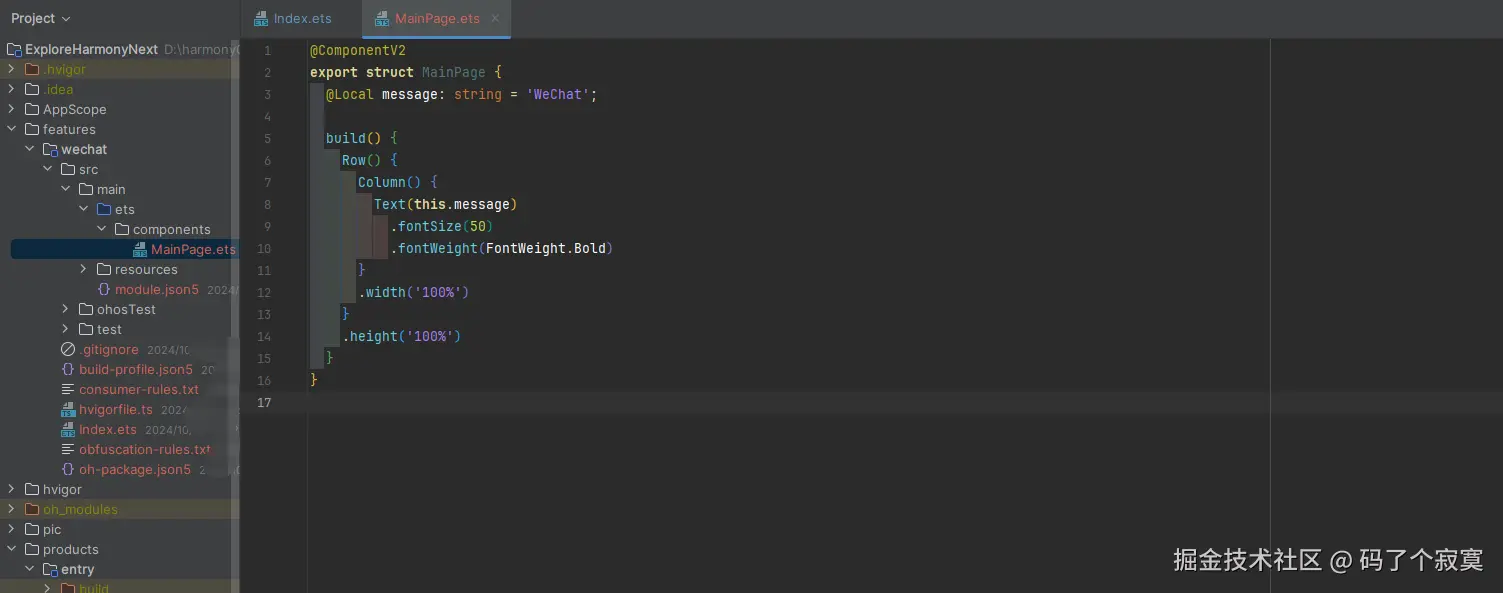This screenshot has height=593, width=1503.
Task: Click the ets folder icon
Action: (104, 209)
